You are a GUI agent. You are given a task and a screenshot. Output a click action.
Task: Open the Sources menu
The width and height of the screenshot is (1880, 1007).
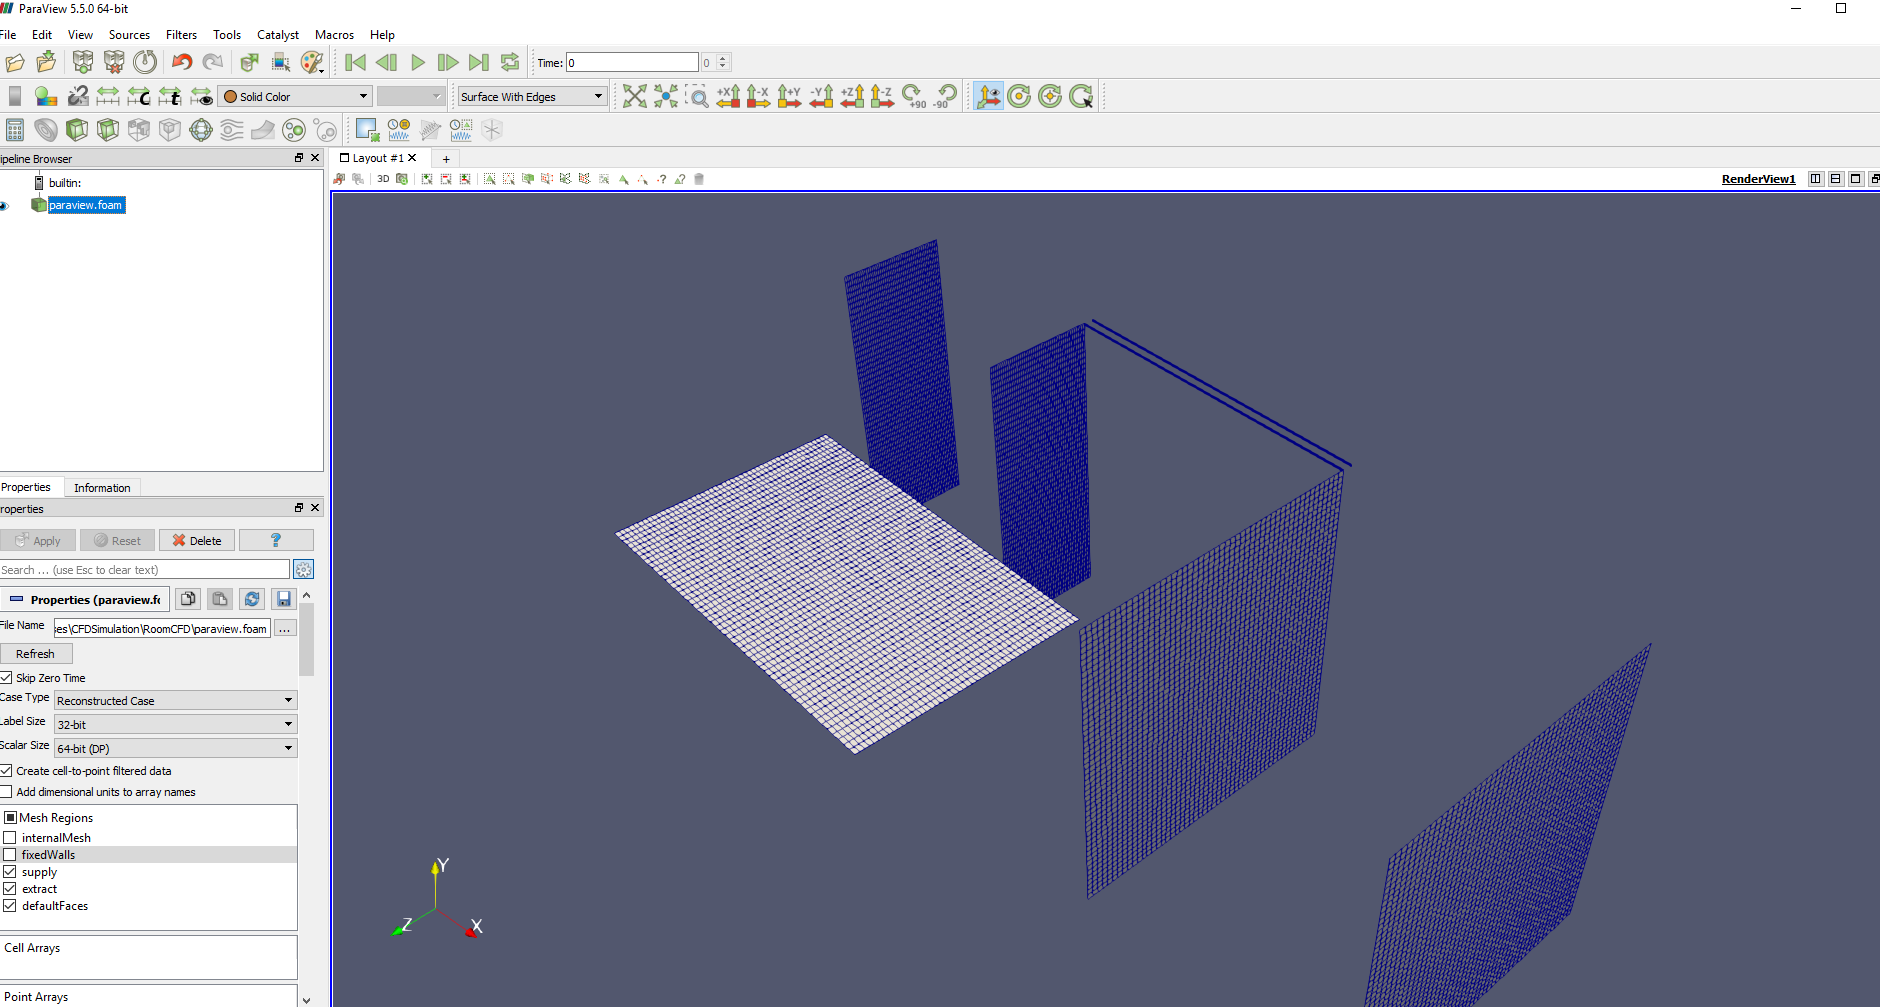pos(129,35)
